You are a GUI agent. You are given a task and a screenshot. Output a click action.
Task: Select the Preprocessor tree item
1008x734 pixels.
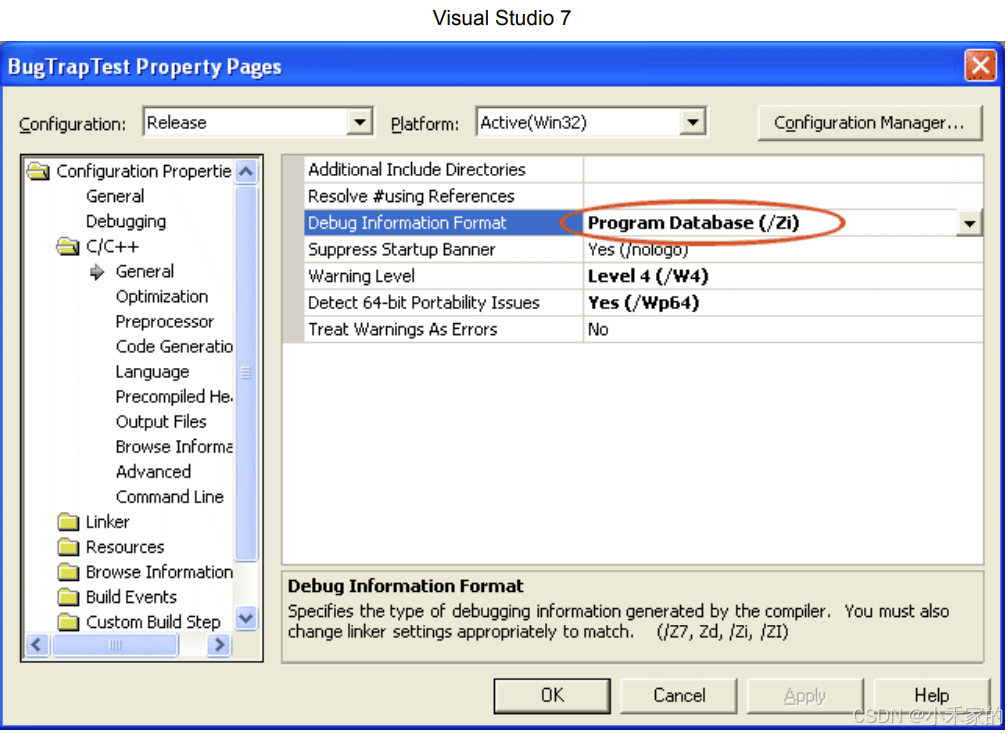(x=165, y=321)
